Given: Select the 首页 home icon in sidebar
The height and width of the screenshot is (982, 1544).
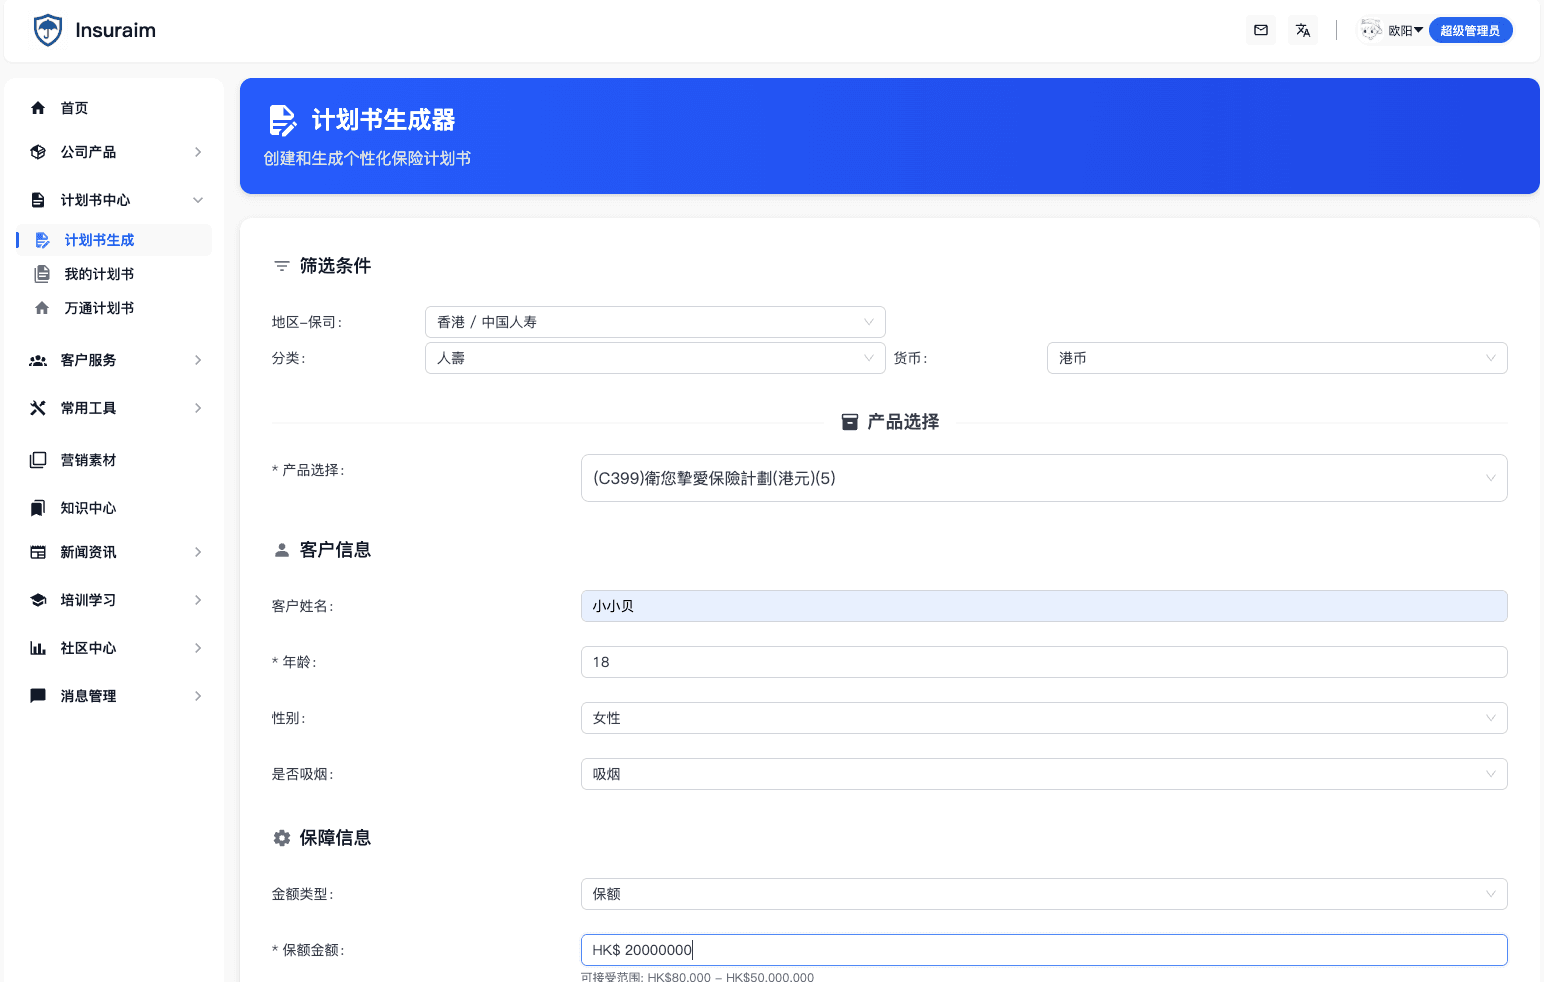Looking at the screenshot, I should click(38, 107).
